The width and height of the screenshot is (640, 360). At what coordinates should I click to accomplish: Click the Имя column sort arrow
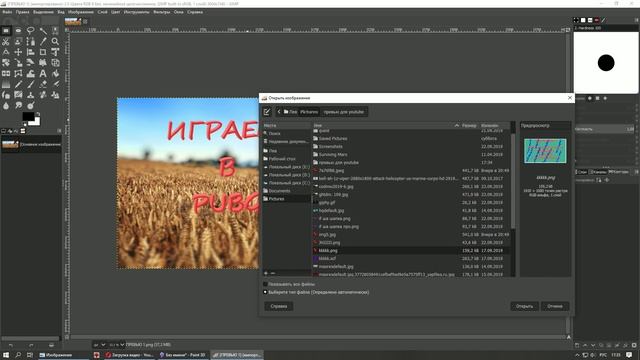tap(457, 126)
